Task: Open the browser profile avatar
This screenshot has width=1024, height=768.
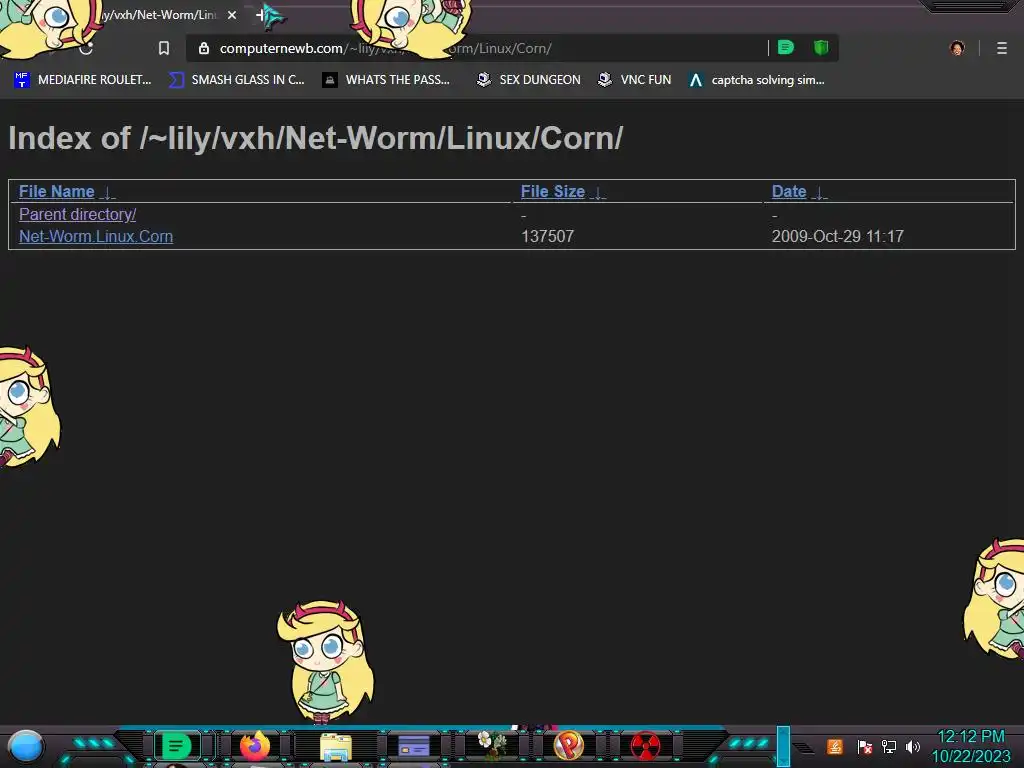Action: point(957,48)
